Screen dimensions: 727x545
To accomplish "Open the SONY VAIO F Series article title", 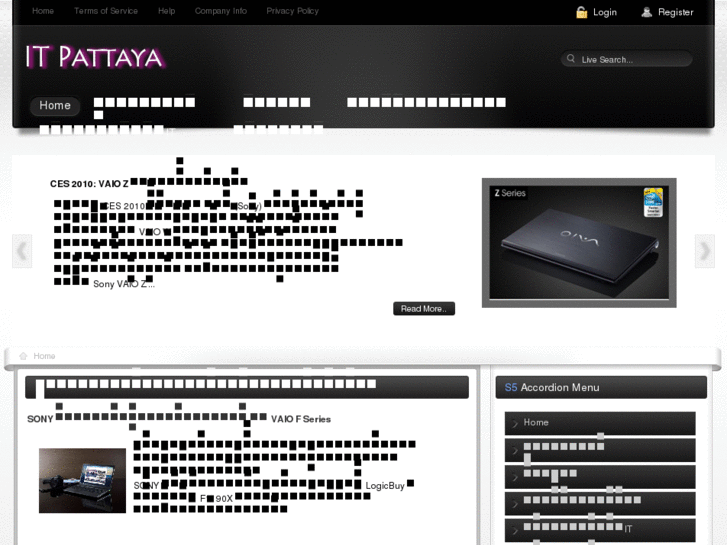I will click(x=179, y=419).
